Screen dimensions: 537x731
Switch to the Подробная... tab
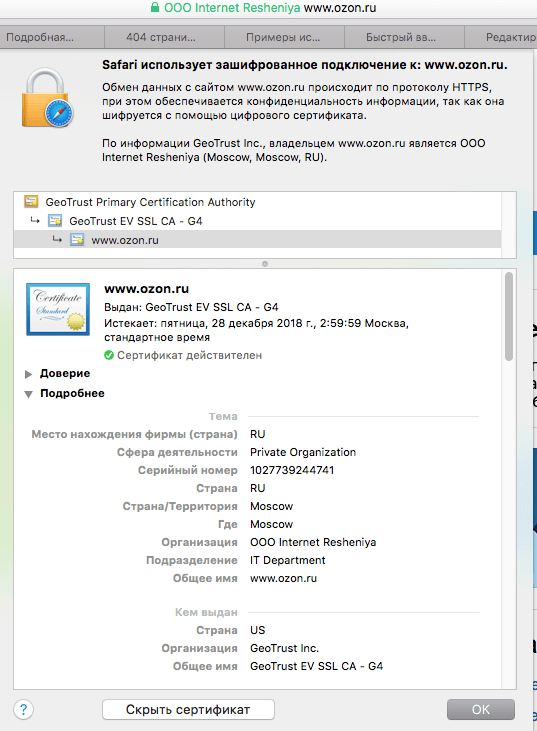tap(52, 37)
